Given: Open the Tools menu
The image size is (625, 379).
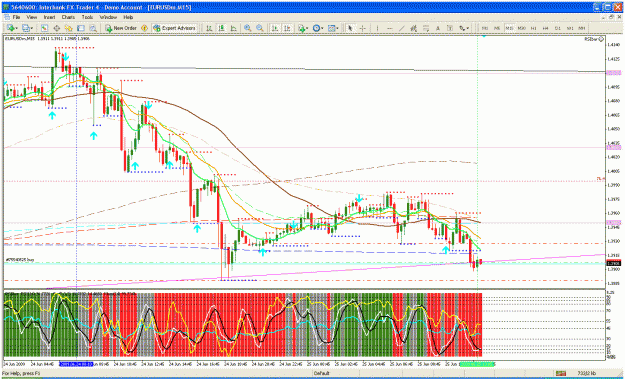Looking at the screenshot, I should 87,18.
